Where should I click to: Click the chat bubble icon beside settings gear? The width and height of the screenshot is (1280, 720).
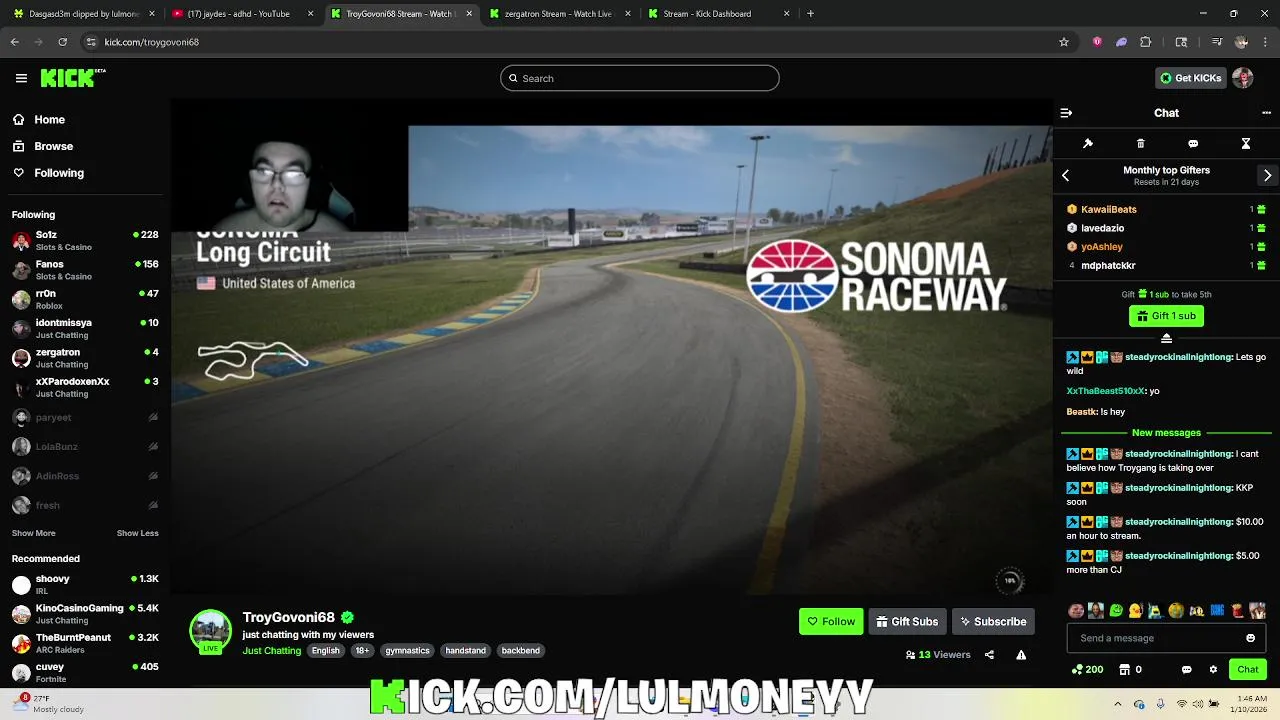1187,669
